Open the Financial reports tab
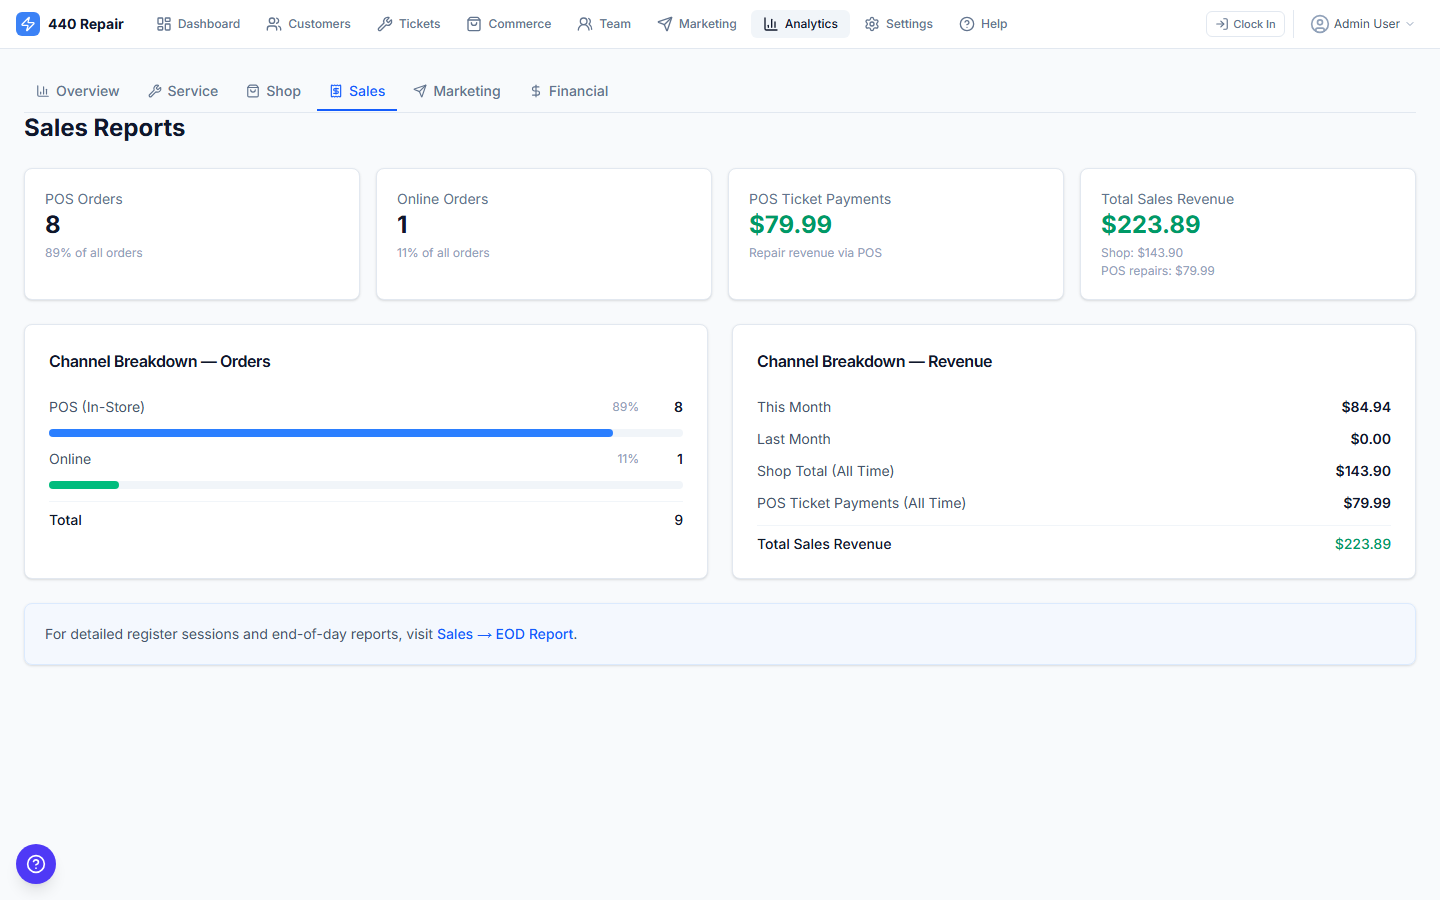This screenshot has height=900, width=1440. pos(569,90)
